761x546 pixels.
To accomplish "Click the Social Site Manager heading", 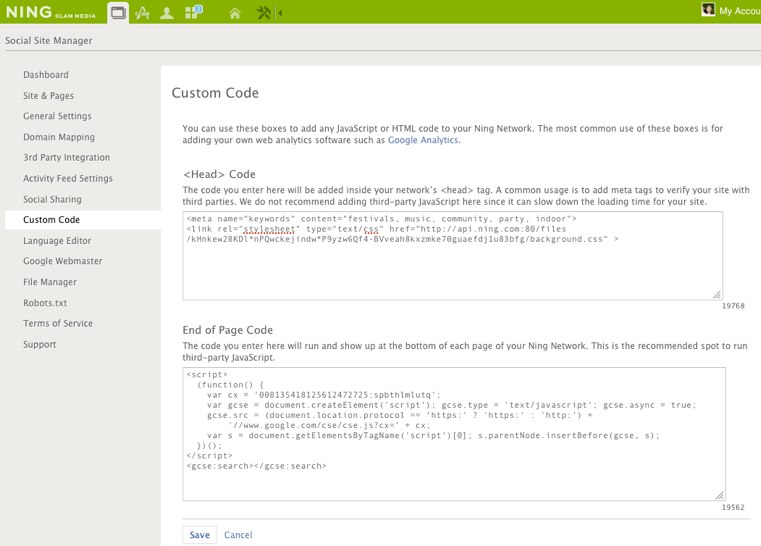I will (49, 41).
